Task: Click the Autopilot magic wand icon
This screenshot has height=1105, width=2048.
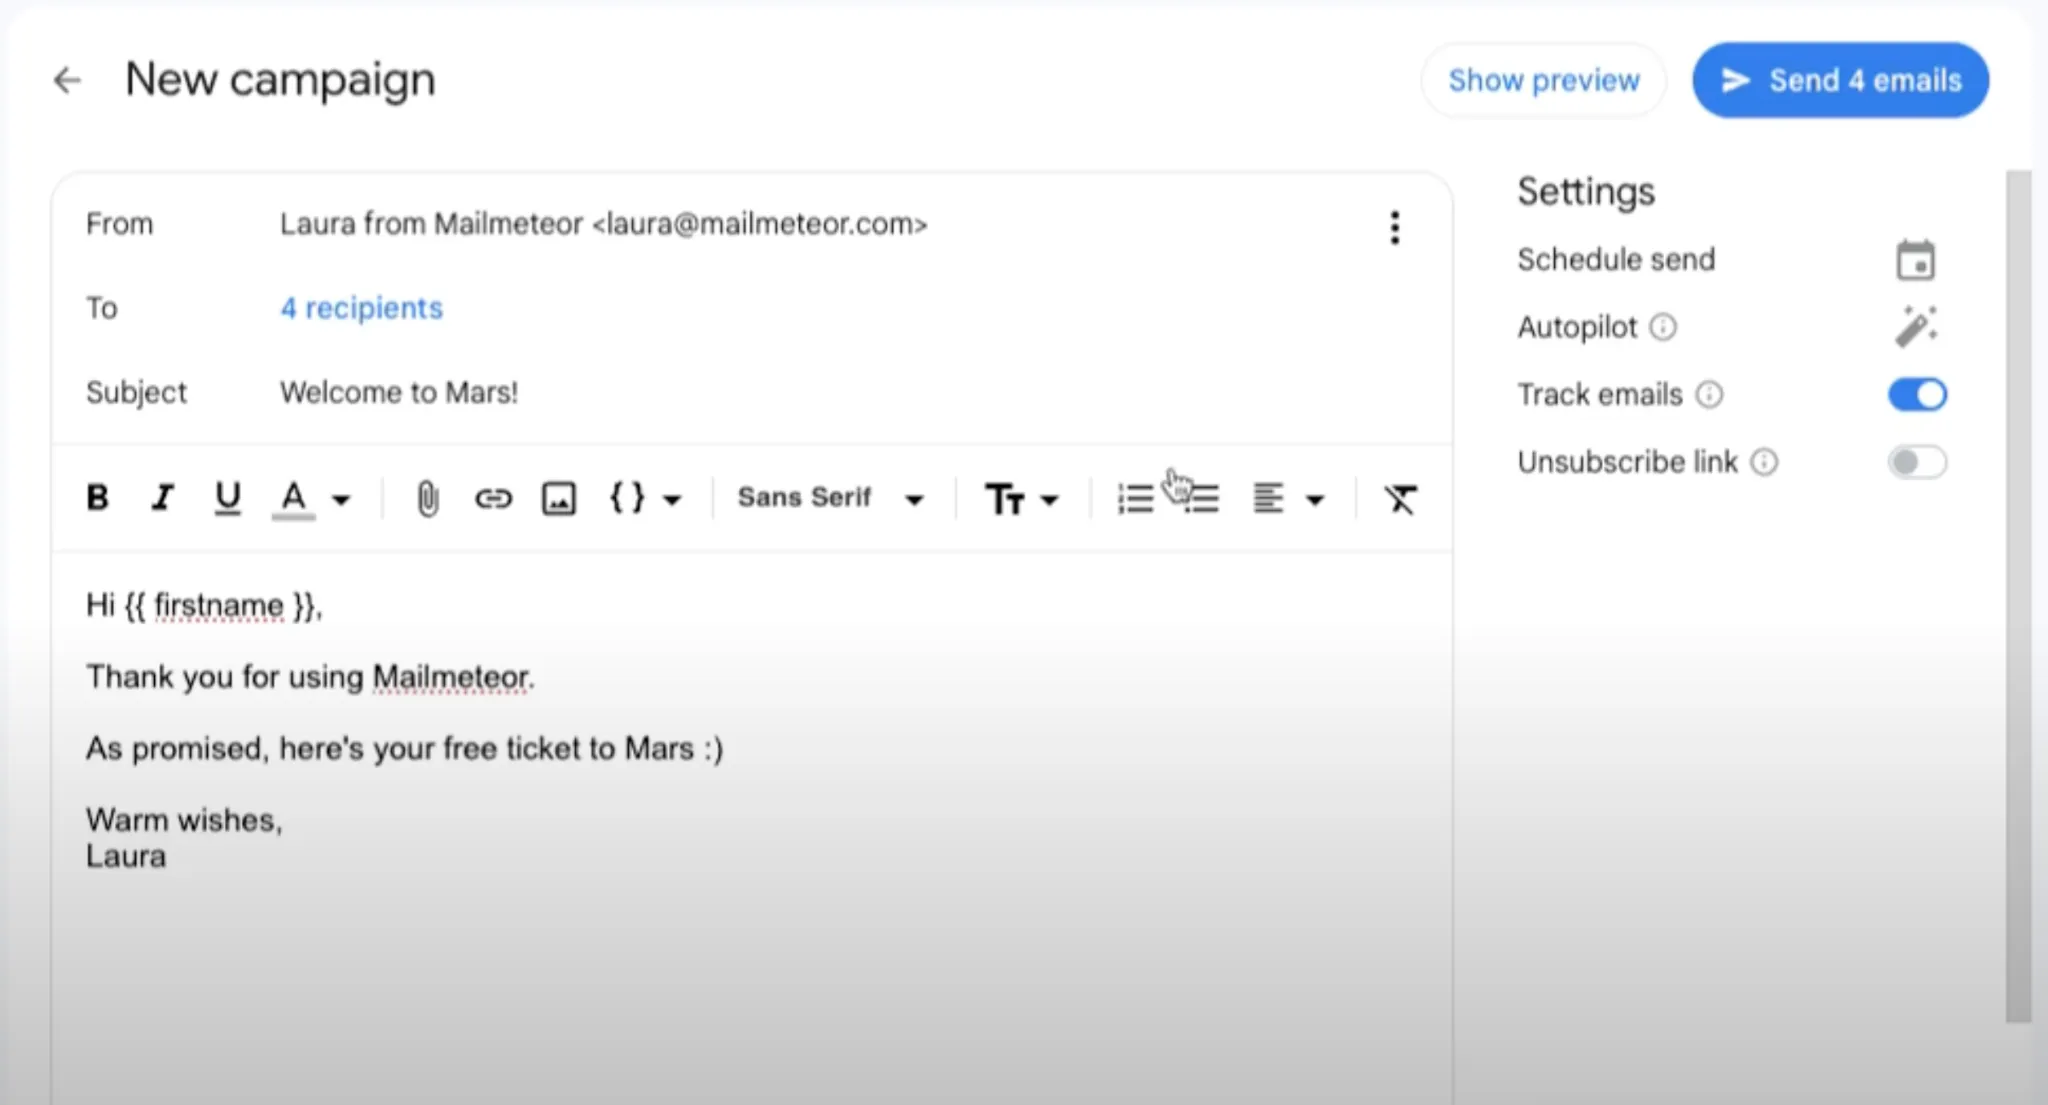Action: [1915, 327]
